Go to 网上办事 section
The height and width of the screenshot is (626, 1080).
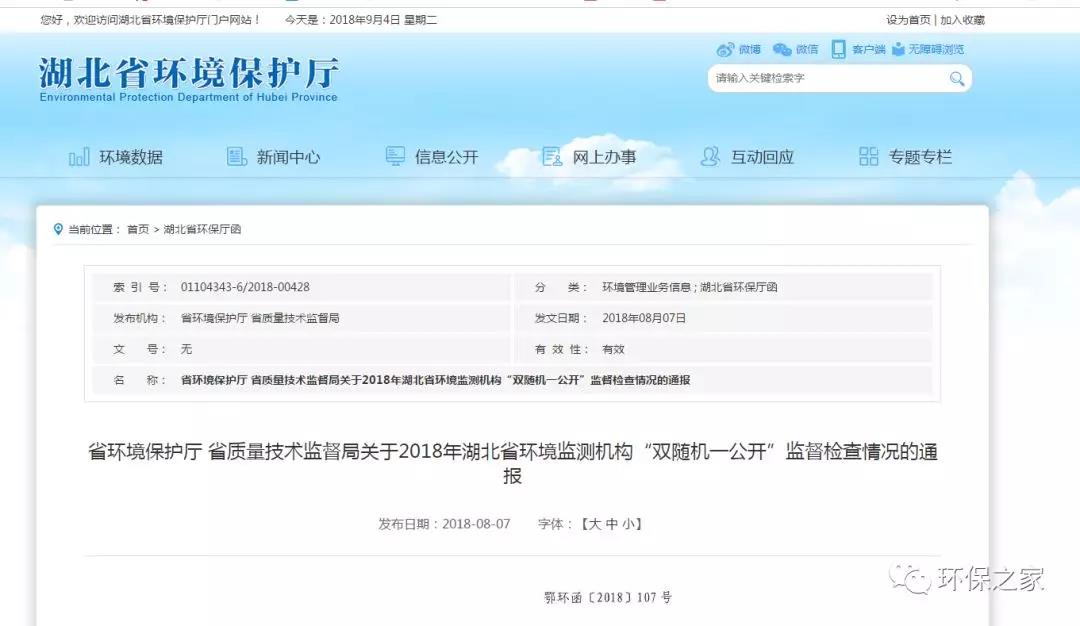coord(590,157)
